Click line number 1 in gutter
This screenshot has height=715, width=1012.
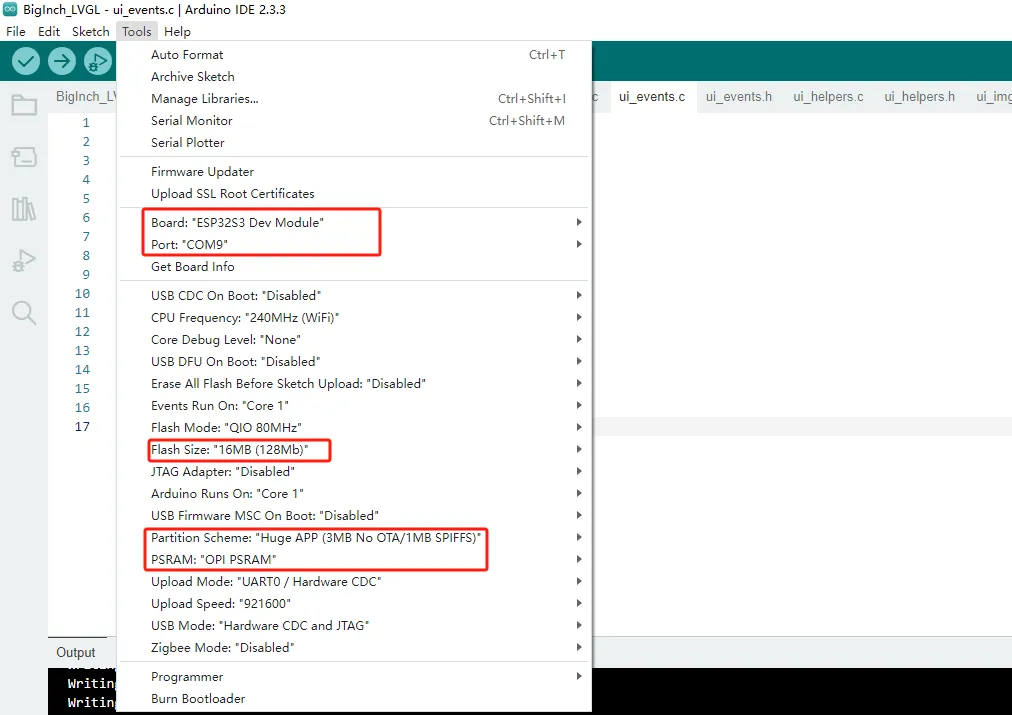86,123
